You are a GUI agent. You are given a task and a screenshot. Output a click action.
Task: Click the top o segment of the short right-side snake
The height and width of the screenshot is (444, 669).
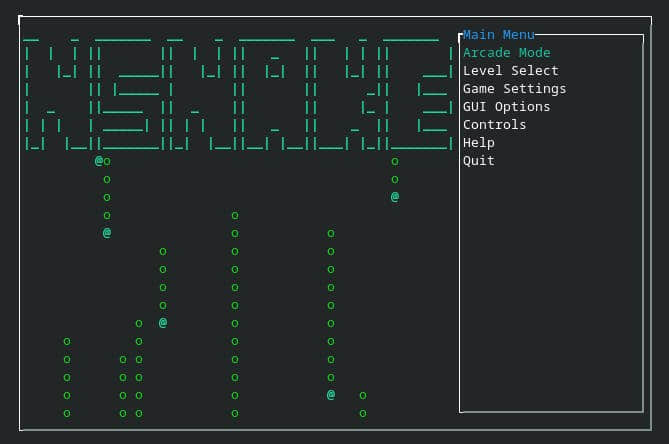[395, 161]
